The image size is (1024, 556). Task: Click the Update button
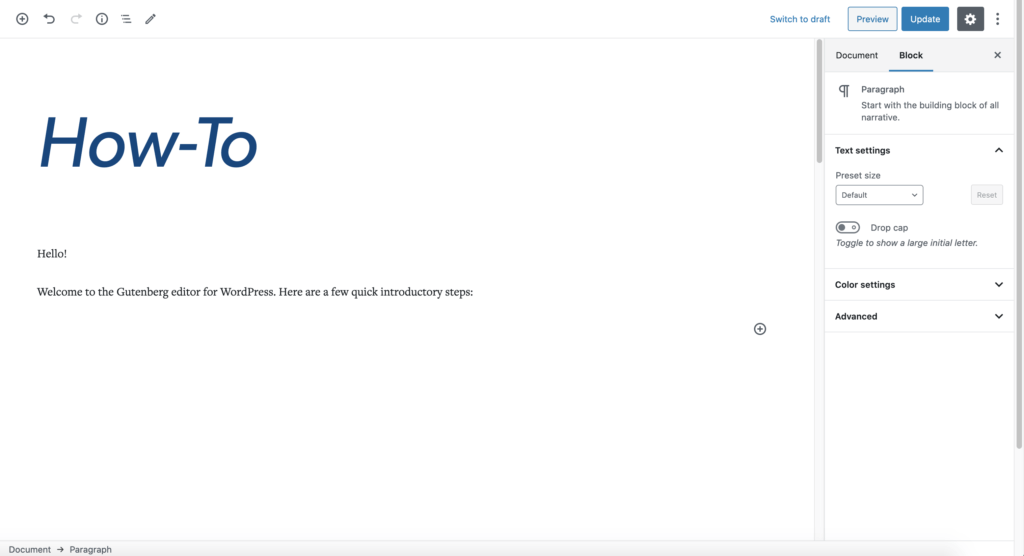click(x=925, y=19)
